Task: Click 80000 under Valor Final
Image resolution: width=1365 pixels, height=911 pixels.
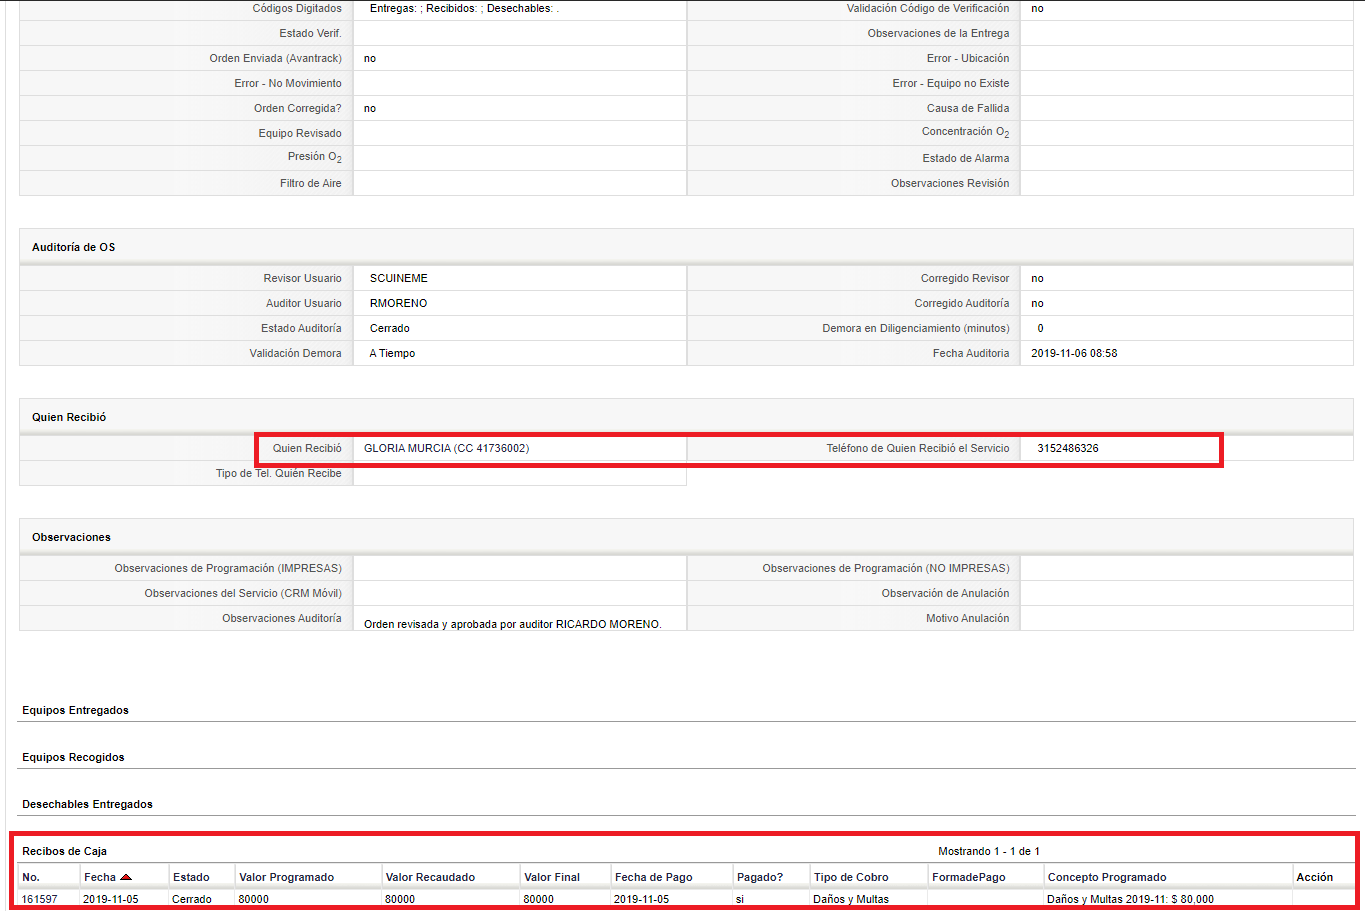Action: pyautogui.click(x=539, y=899)
